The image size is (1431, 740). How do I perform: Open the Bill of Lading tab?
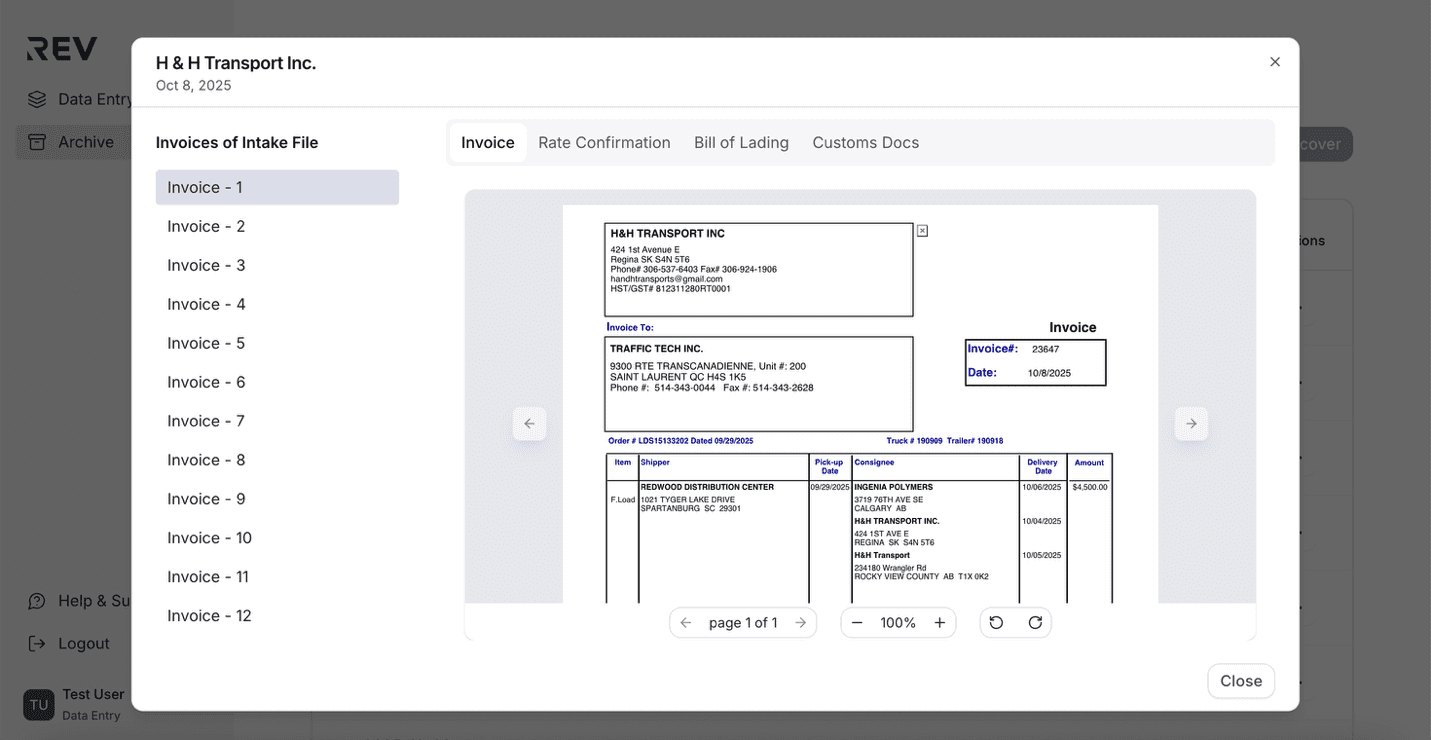[741, 142]
